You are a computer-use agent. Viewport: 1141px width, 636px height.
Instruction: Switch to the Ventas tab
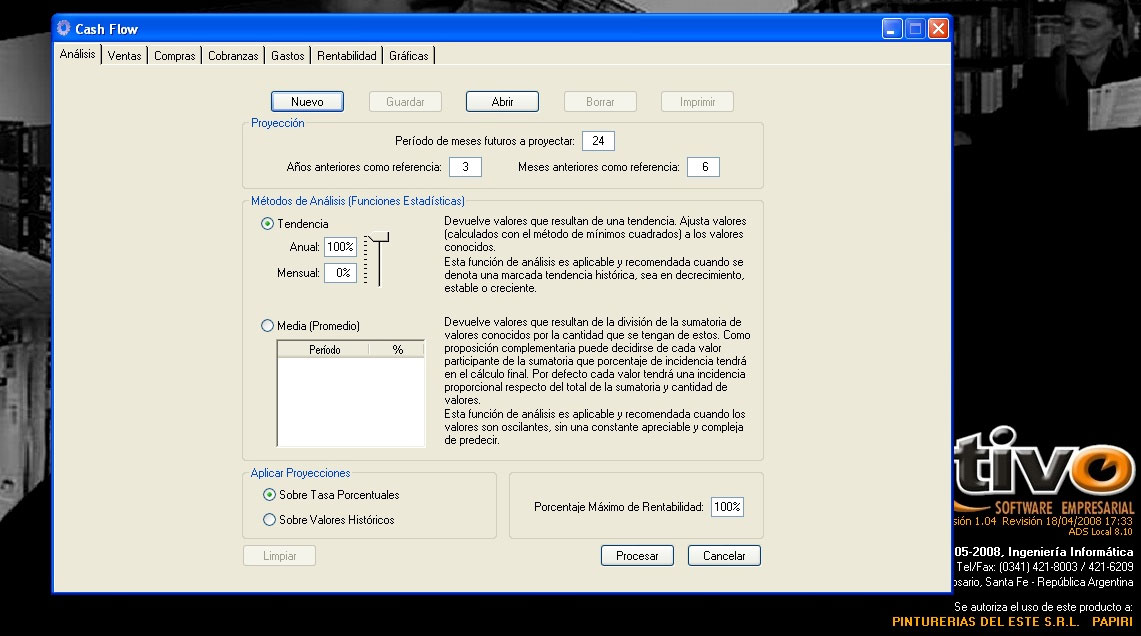125,56
